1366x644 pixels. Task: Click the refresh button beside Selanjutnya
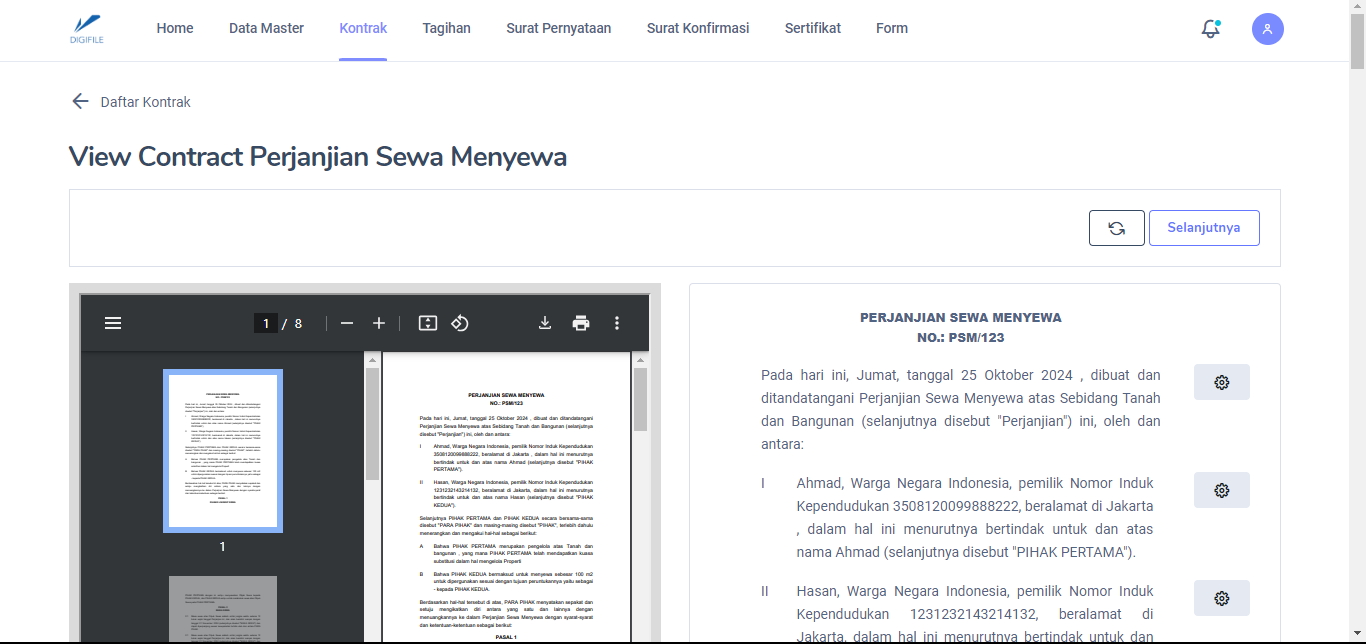pos(1116,228)
